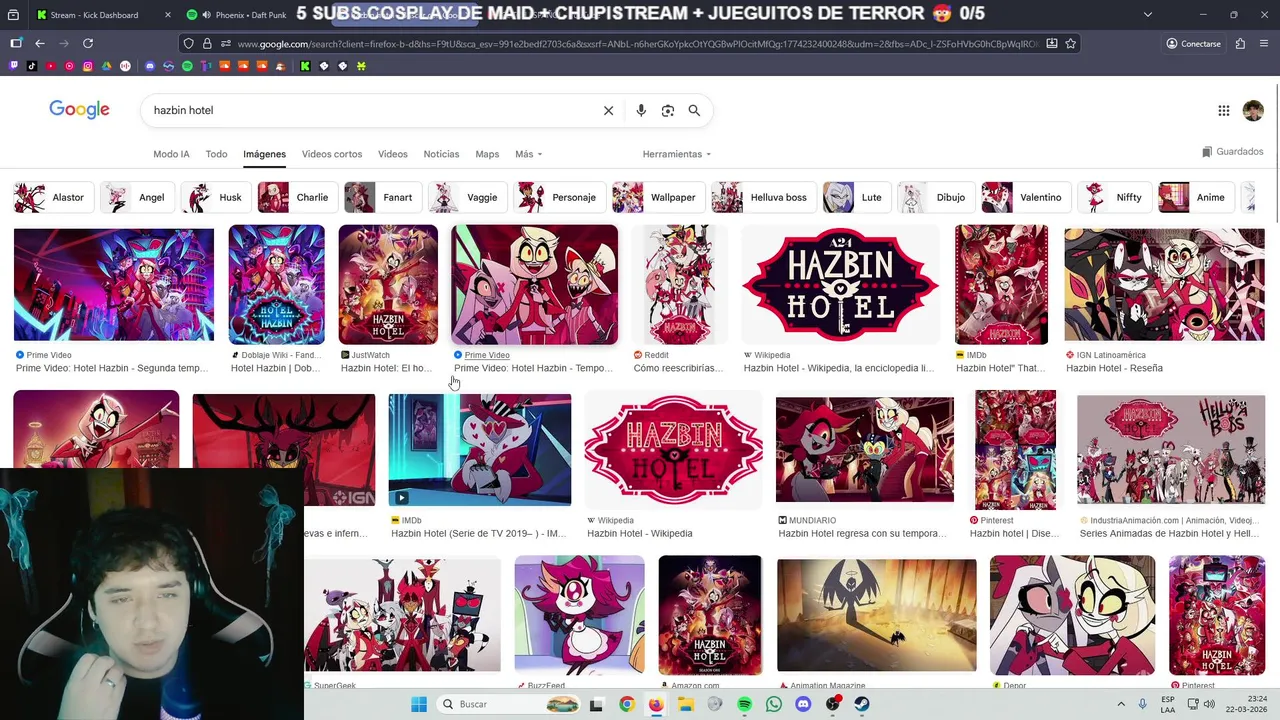Open the Firefox hamburger menu
The image size is (1280, 720).
click(x=1264, y=44)
